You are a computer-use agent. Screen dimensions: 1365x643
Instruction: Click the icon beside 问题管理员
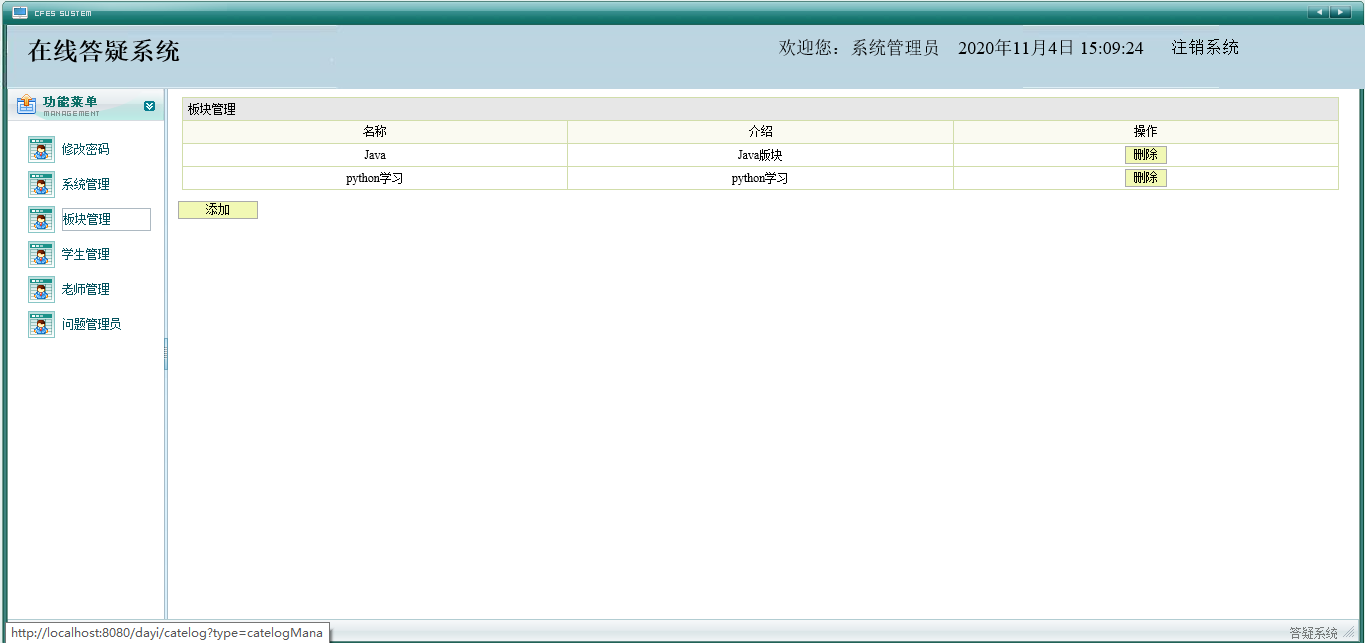tap(41, 325)
